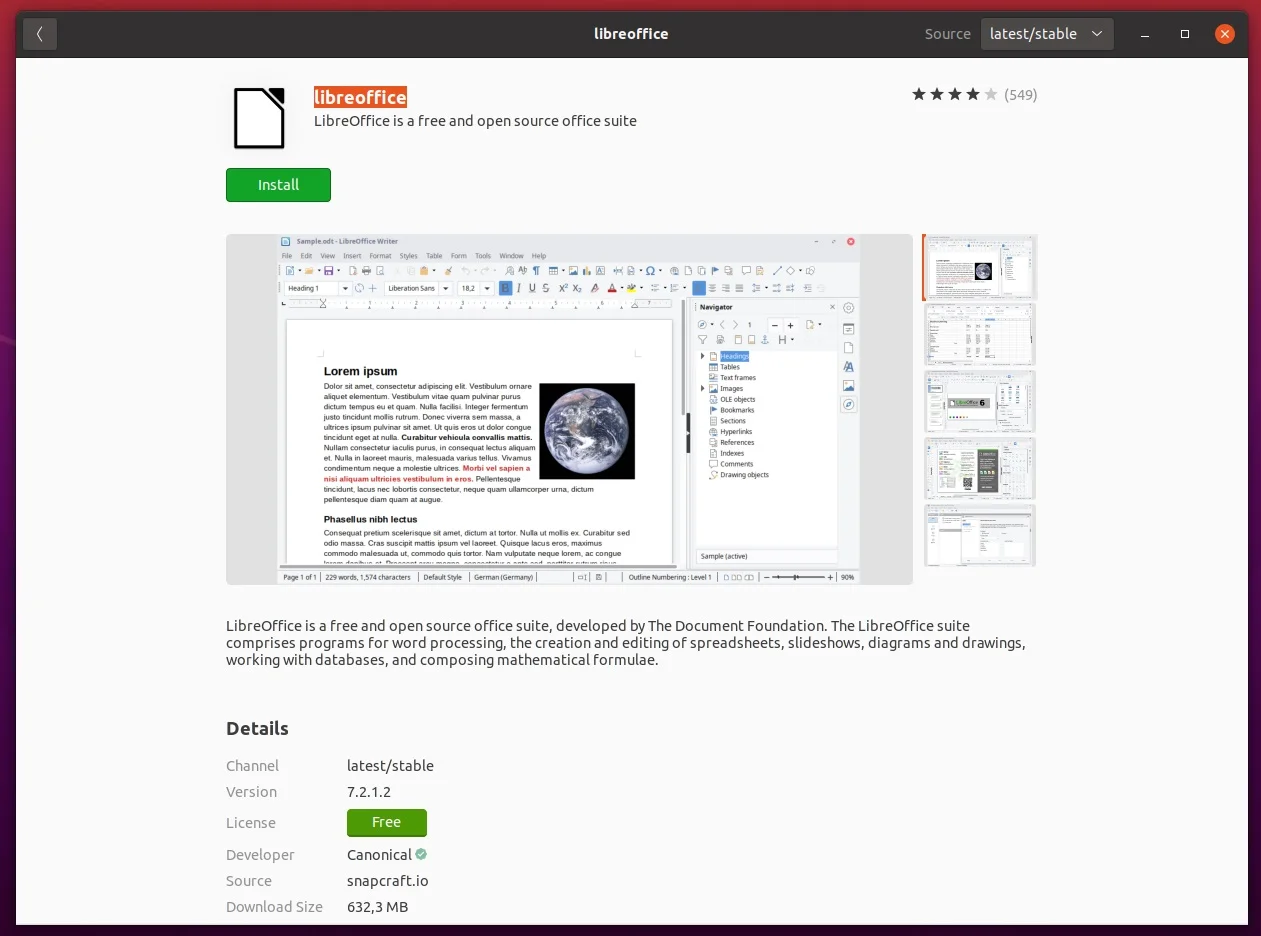The image size is (1261, 936).
Task: Select the fifth thumbnail at the bottom
Action: (x=980, y=536)
